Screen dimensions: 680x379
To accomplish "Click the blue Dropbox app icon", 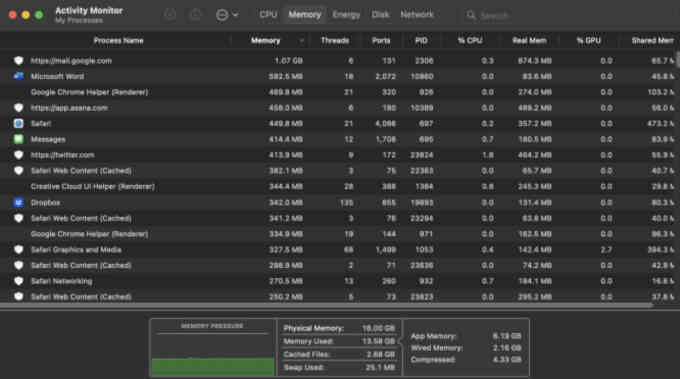I will coord(18,203).
